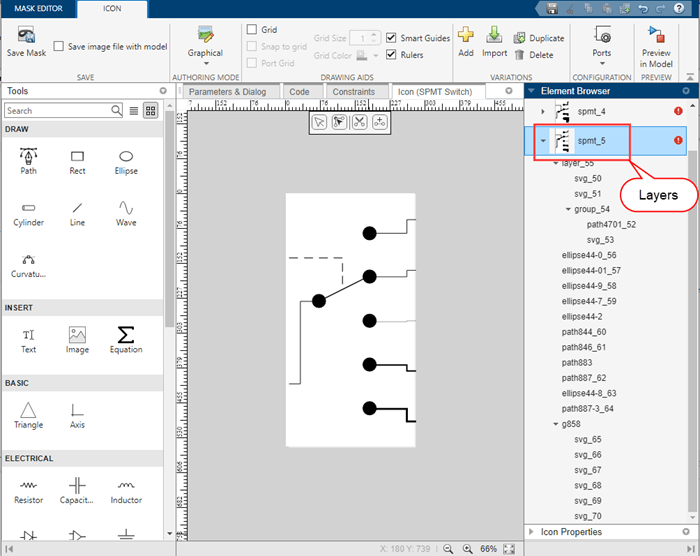Click Preview in Model
The width and height of the screenshot is (700, 556).
tap(656, 46)
